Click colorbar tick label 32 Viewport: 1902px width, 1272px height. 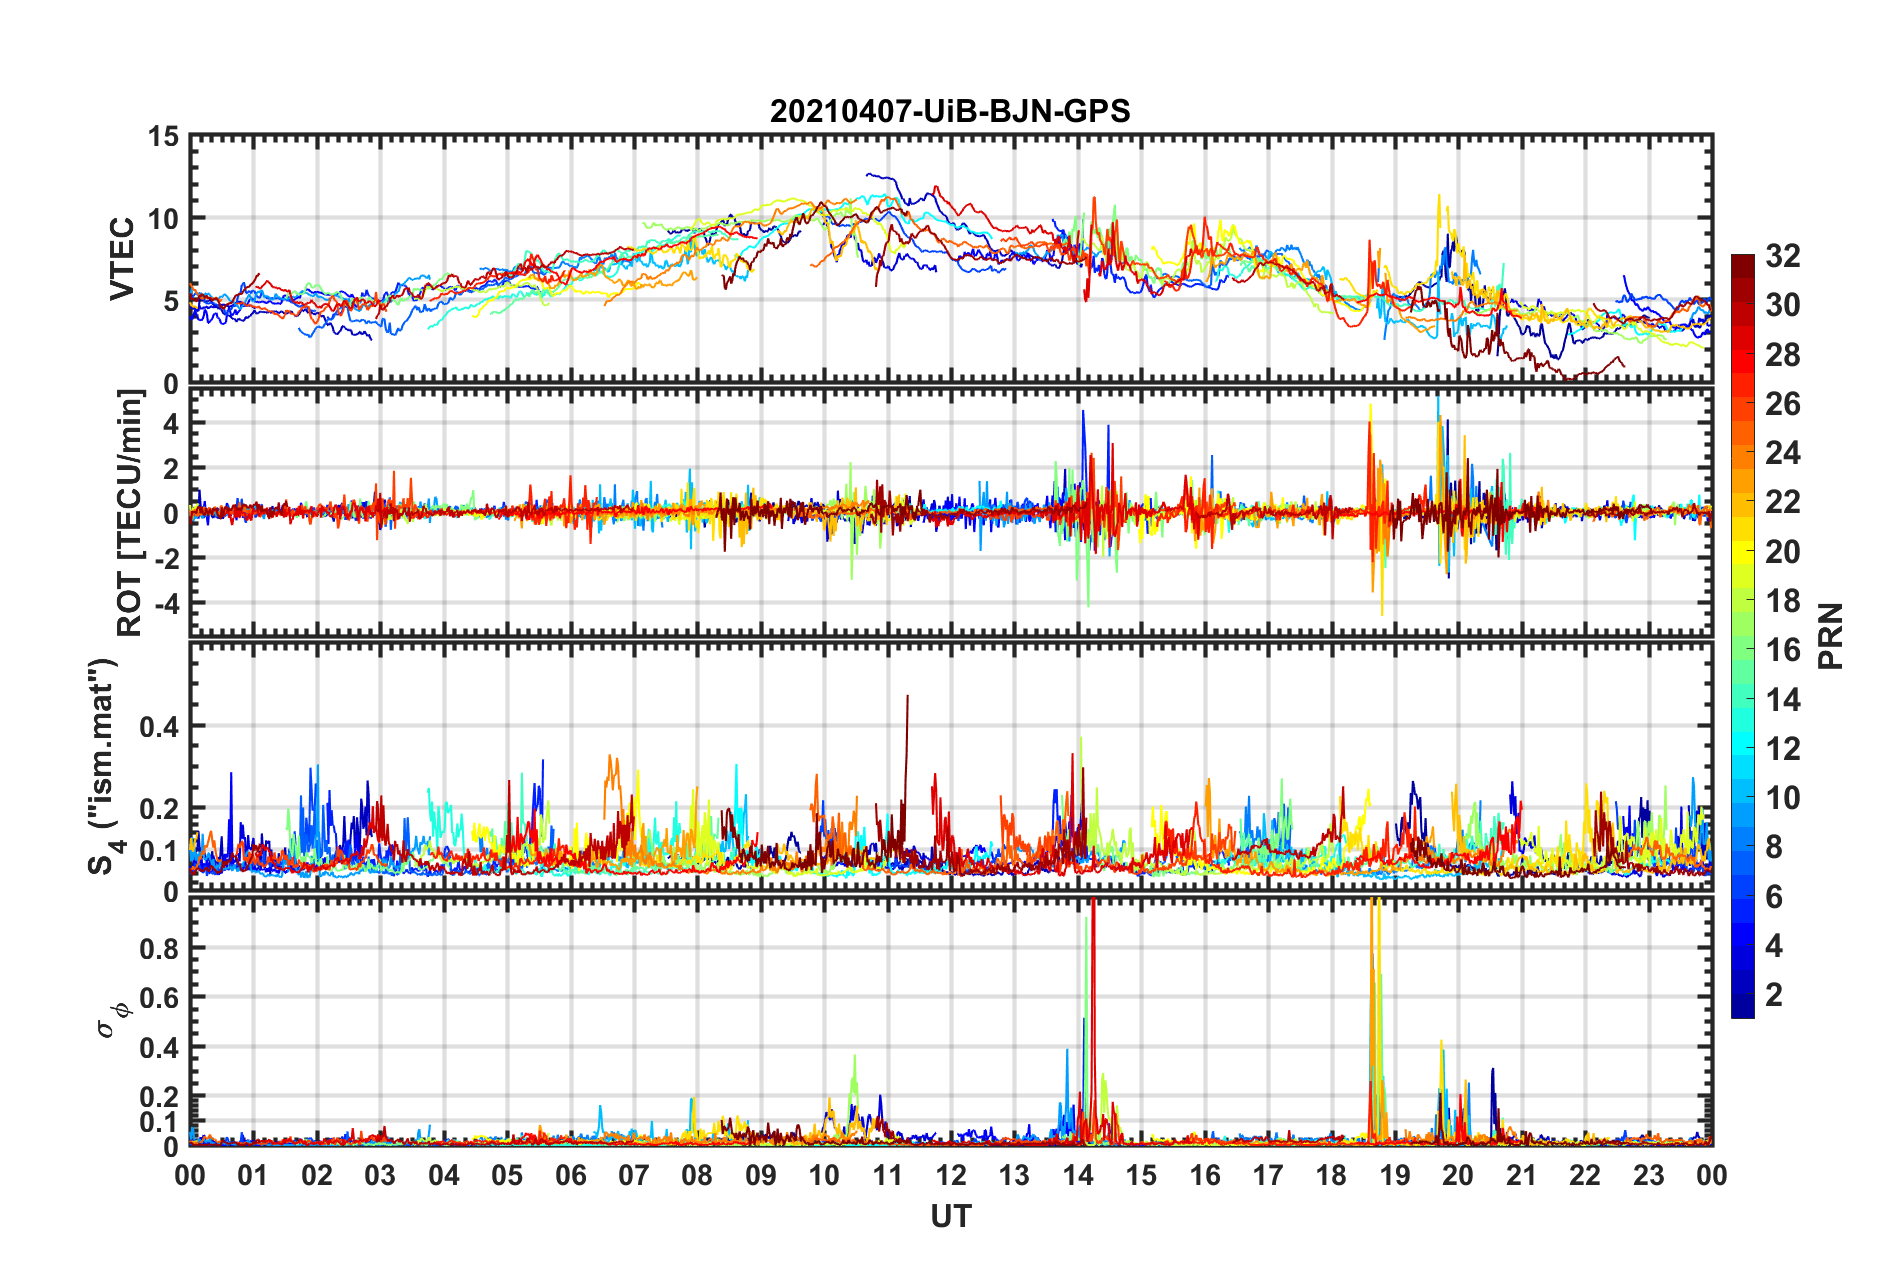pyautogui.click(x=1782, y=256)
